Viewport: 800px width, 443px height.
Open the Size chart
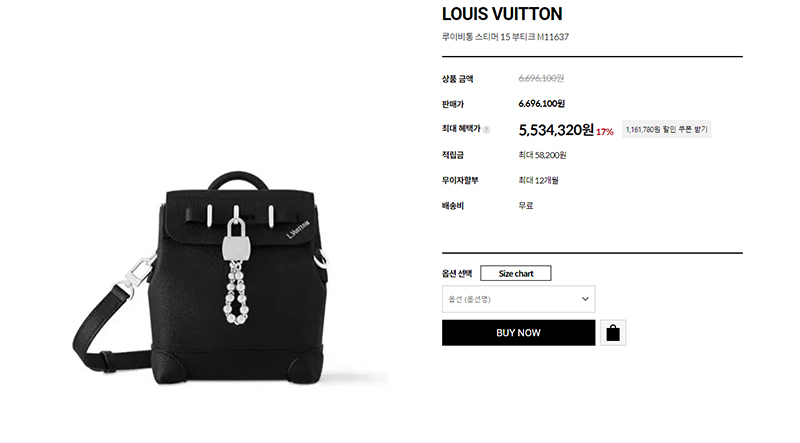(515, 273)
